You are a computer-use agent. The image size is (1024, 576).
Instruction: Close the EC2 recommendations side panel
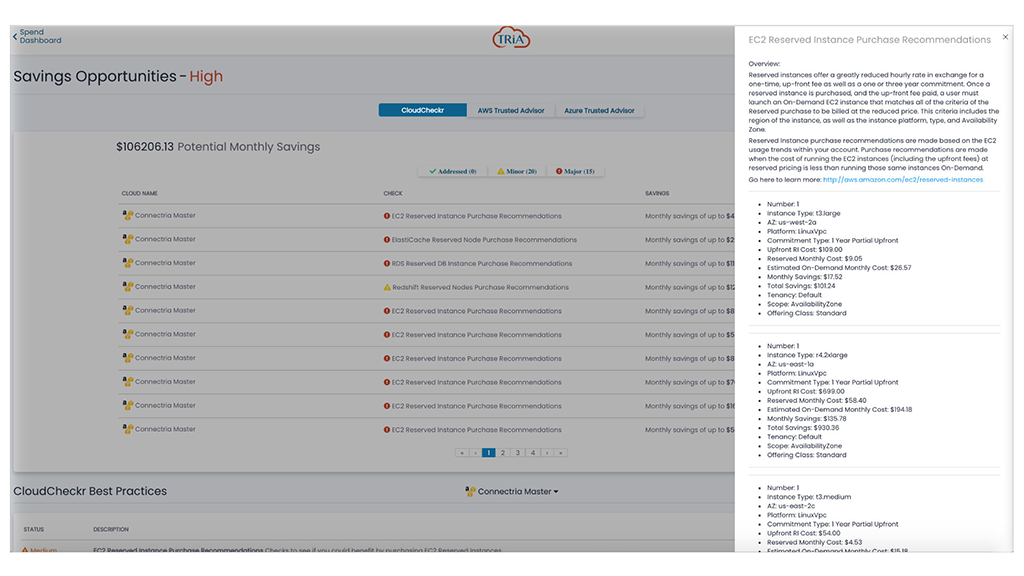tap(1005, 37)
